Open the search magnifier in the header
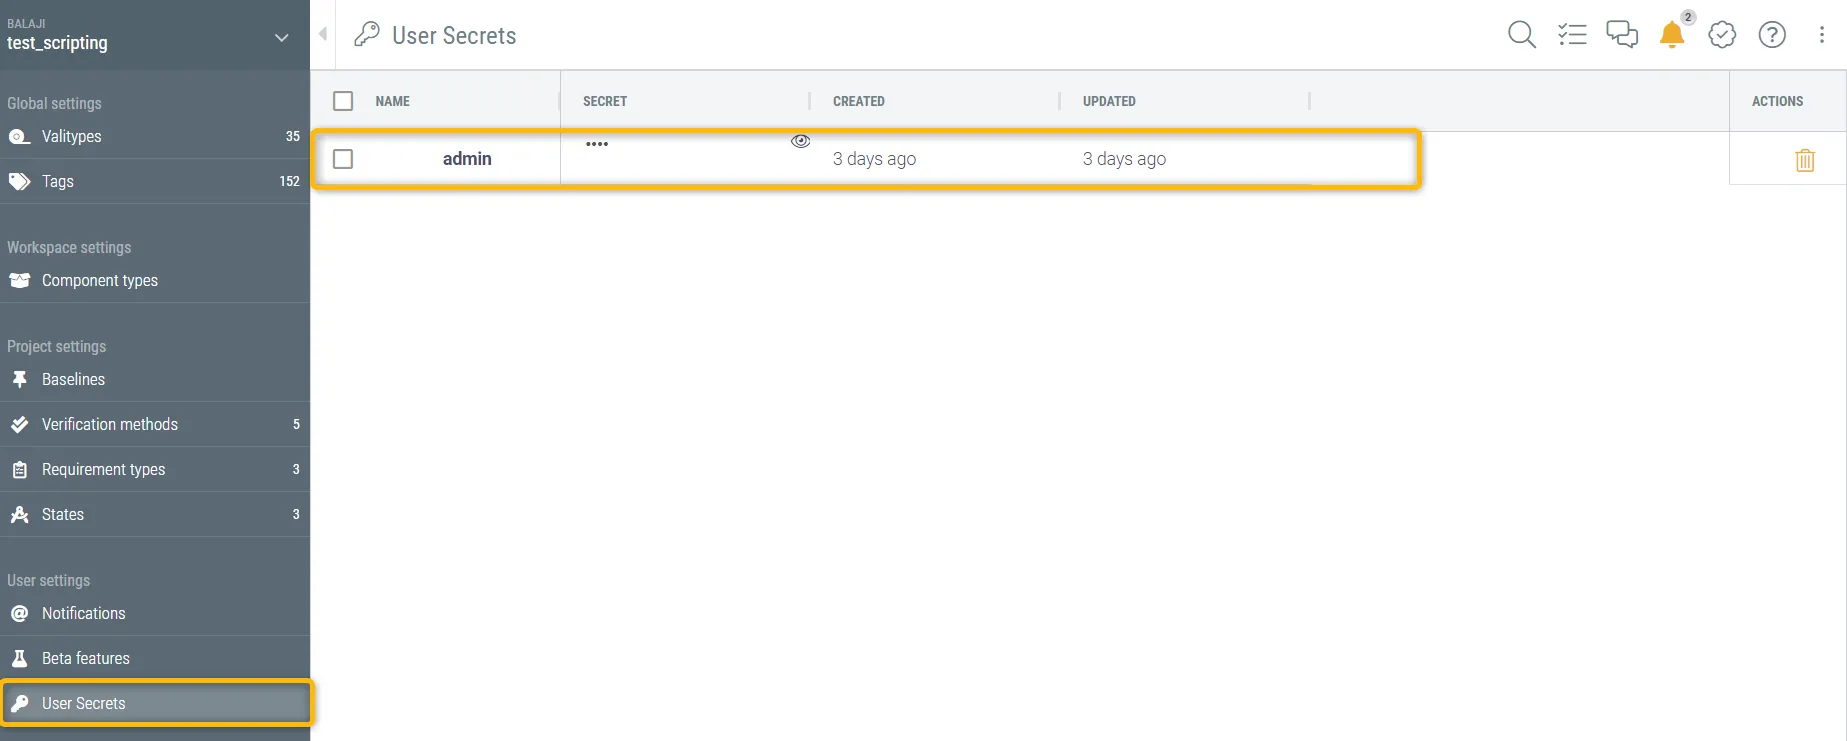This screenshot has width=1847, height=741. [x=1521, y=35]
